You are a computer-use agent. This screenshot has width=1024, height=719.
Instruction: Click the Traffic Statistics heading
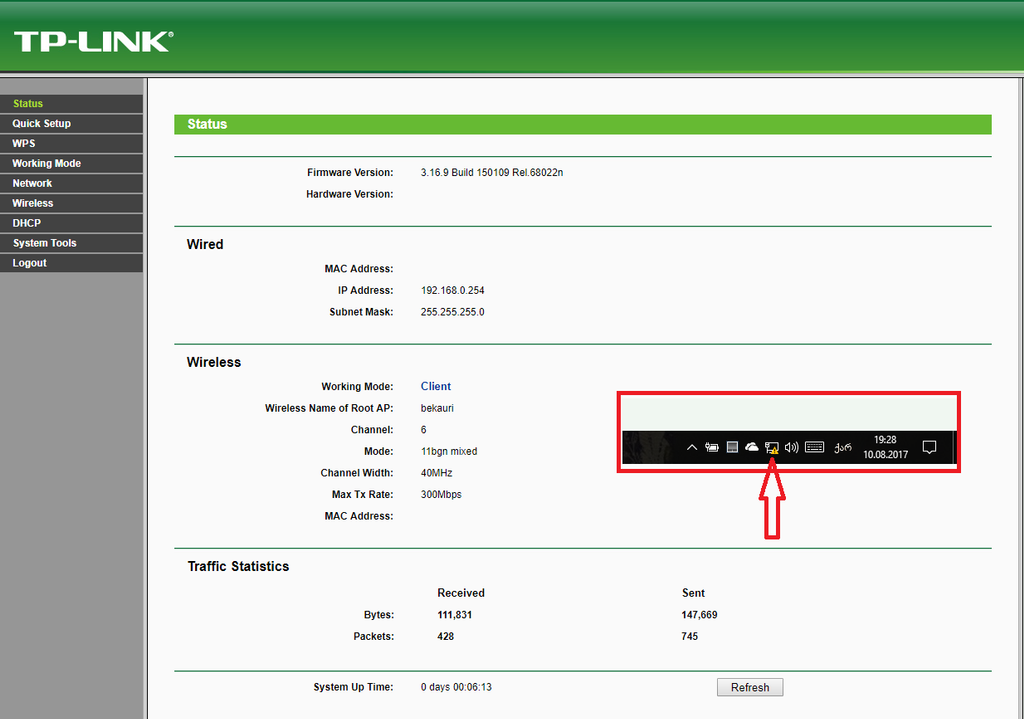coord(238,566)
